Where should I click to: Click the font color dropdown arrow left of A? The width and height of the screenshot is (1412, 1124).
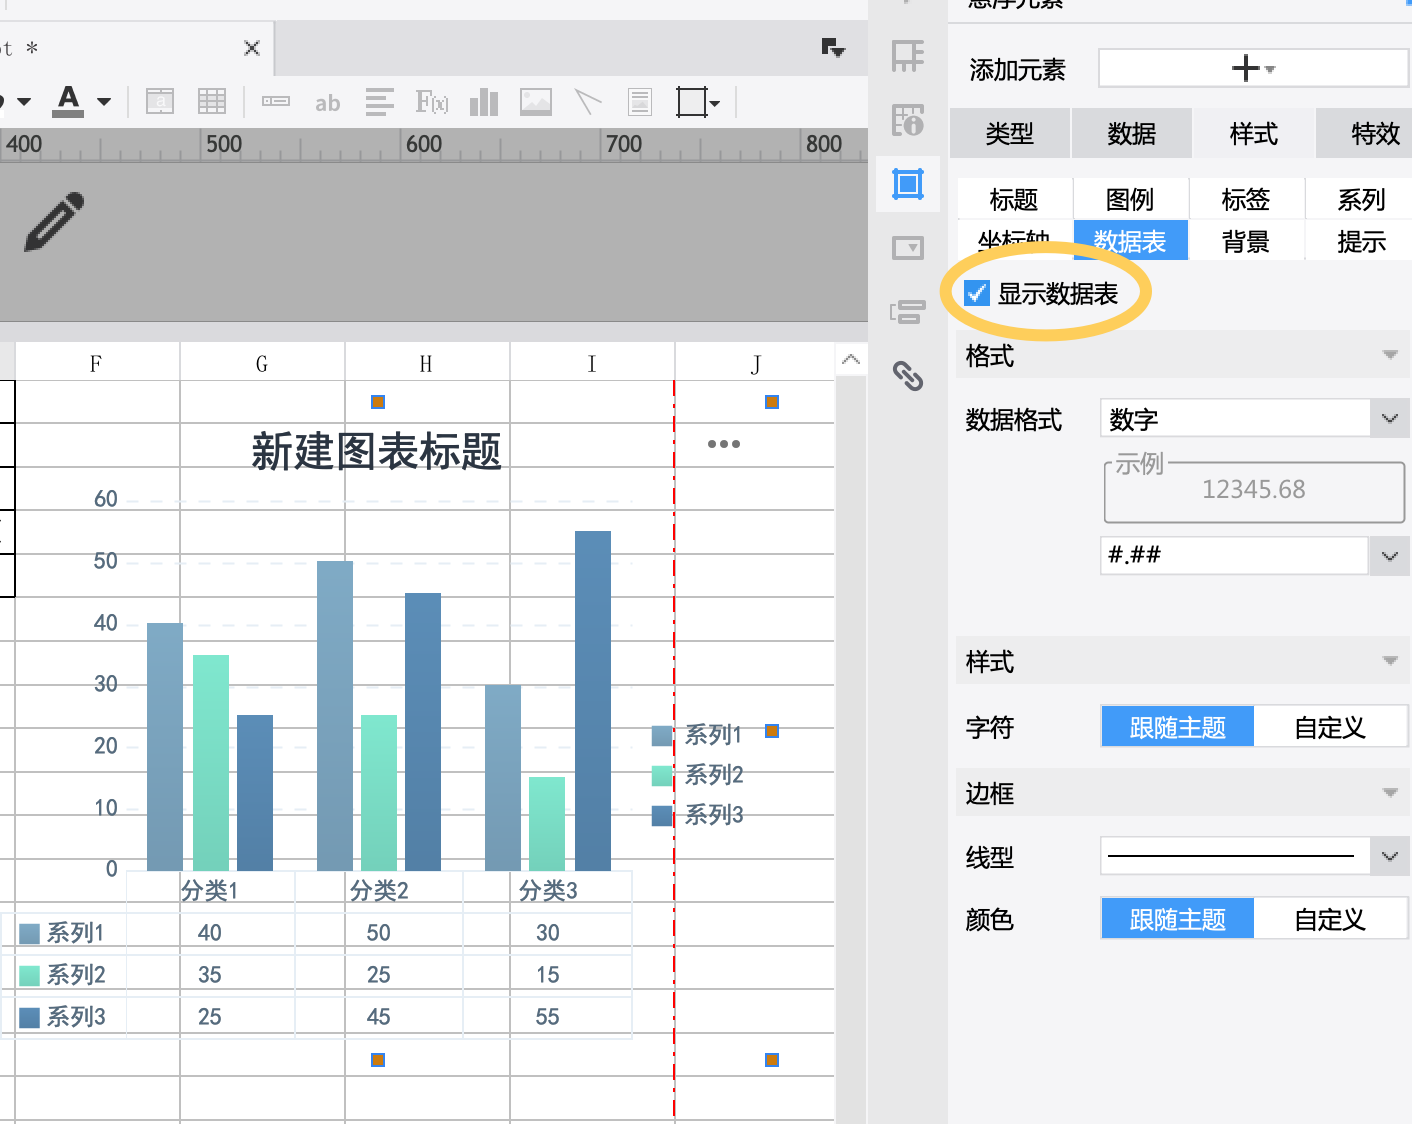click(24, 102)
